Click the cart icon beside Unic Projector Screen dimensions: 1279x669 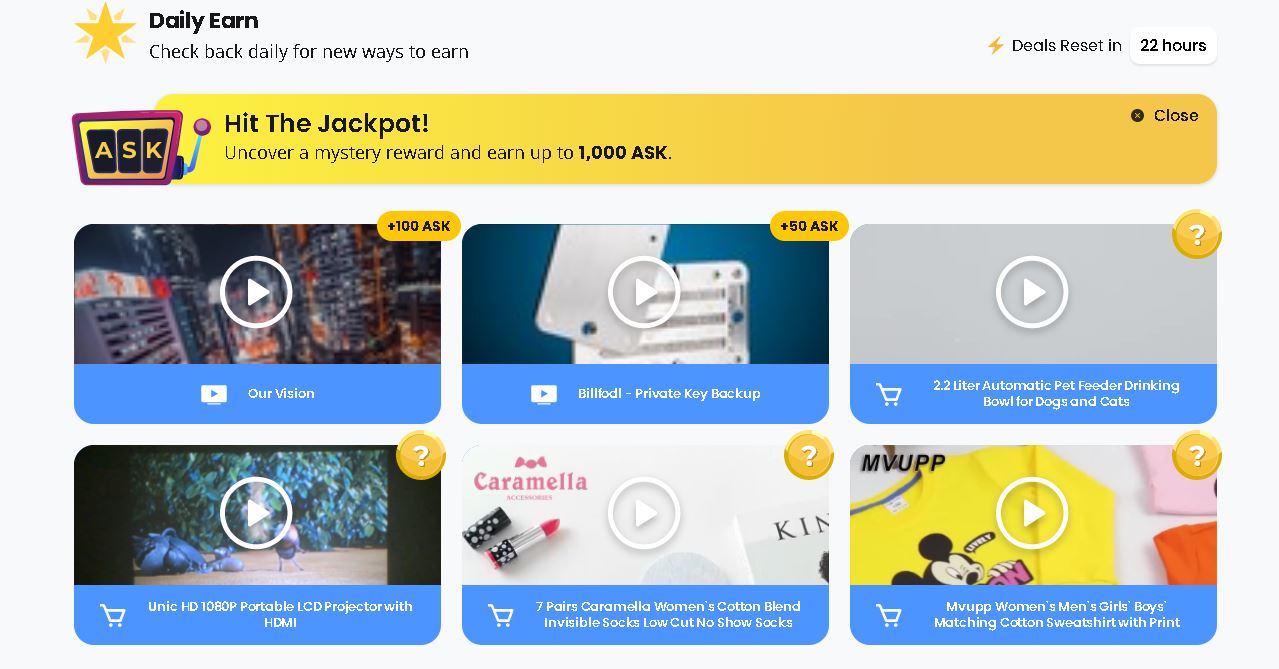(113, 615)
